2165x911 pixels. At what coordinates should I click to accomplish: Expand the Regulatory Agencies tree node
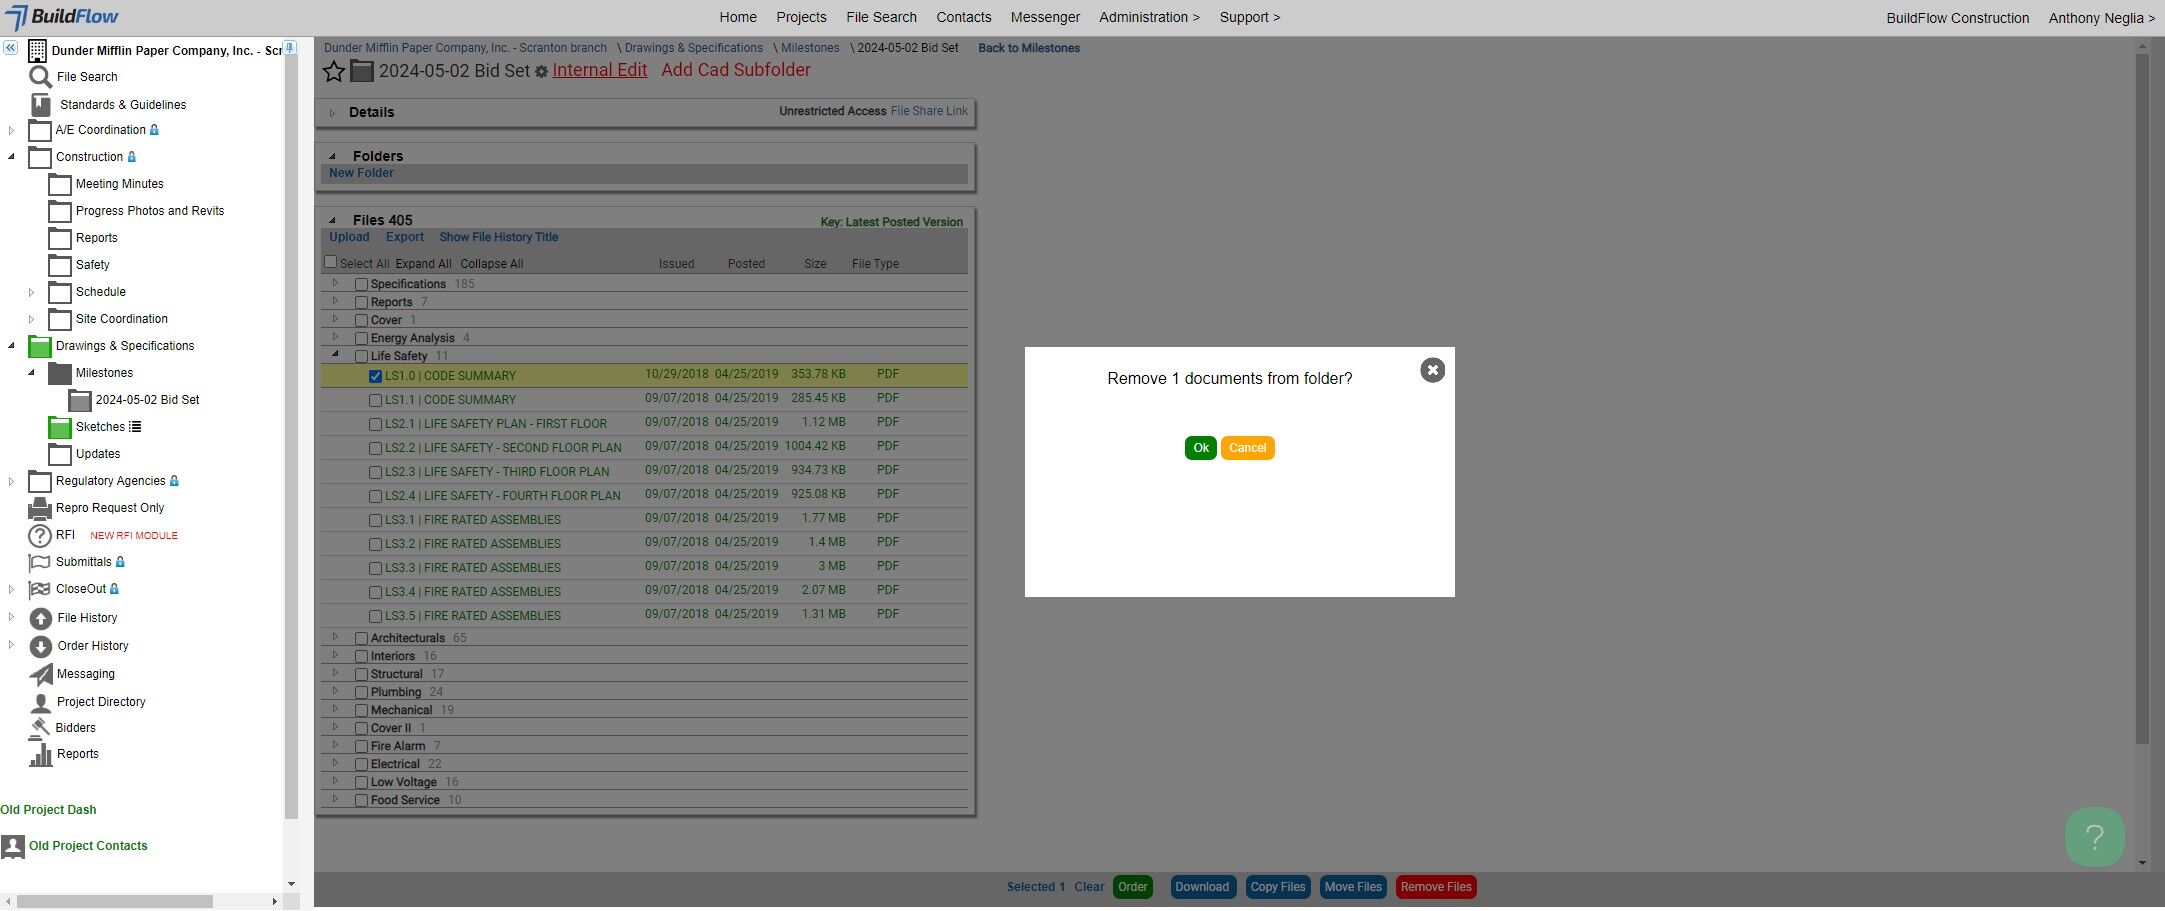click(x=11, y=481)
